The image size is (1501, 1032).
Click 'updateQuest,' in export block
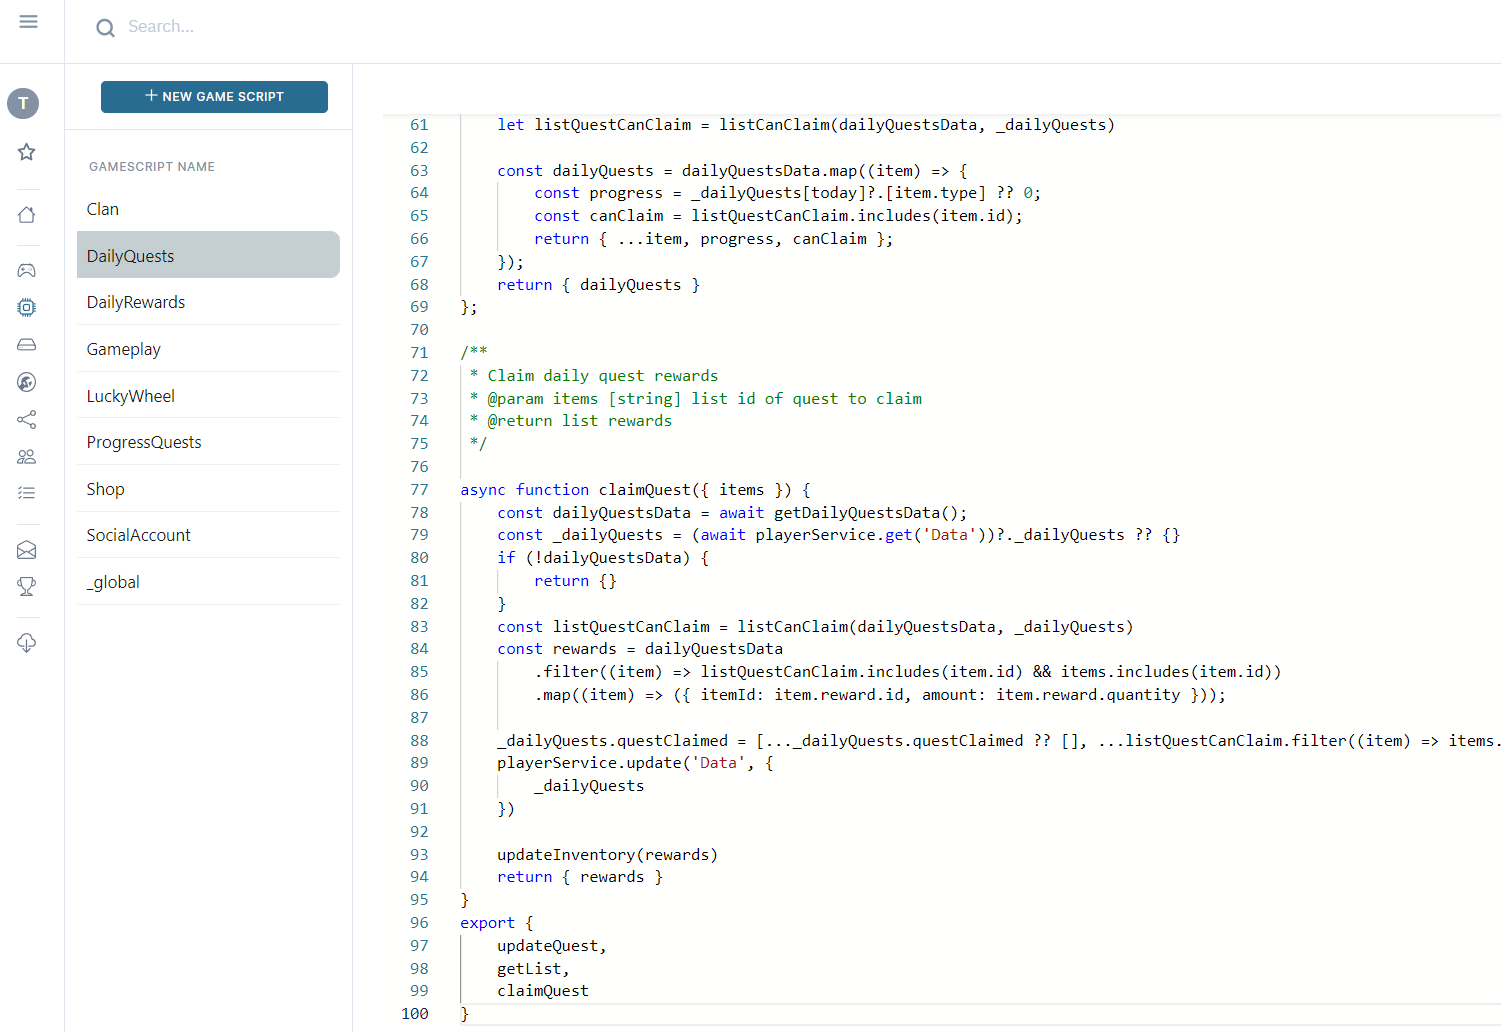[552, 946]
